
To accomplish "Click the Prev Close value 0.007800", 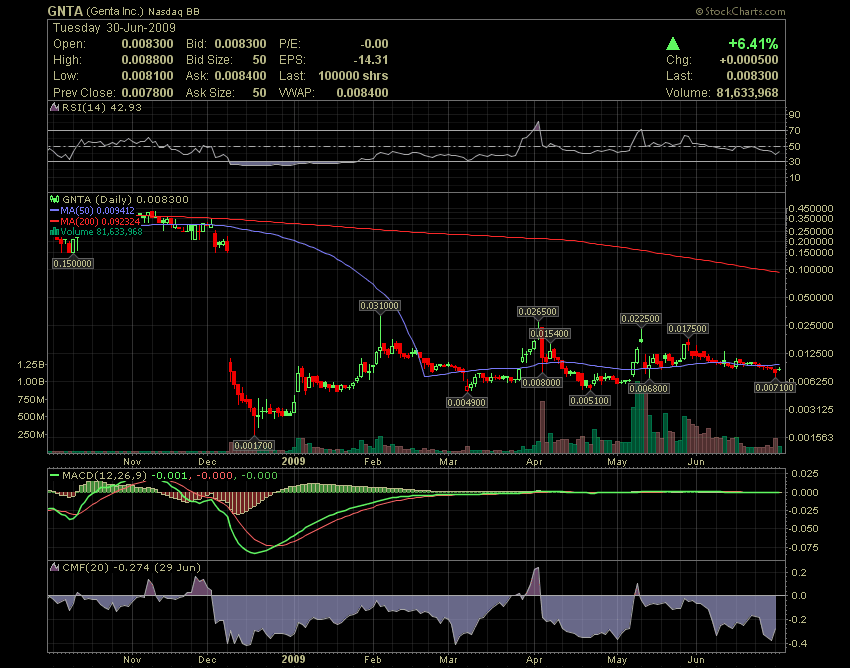I will point(147,93).
